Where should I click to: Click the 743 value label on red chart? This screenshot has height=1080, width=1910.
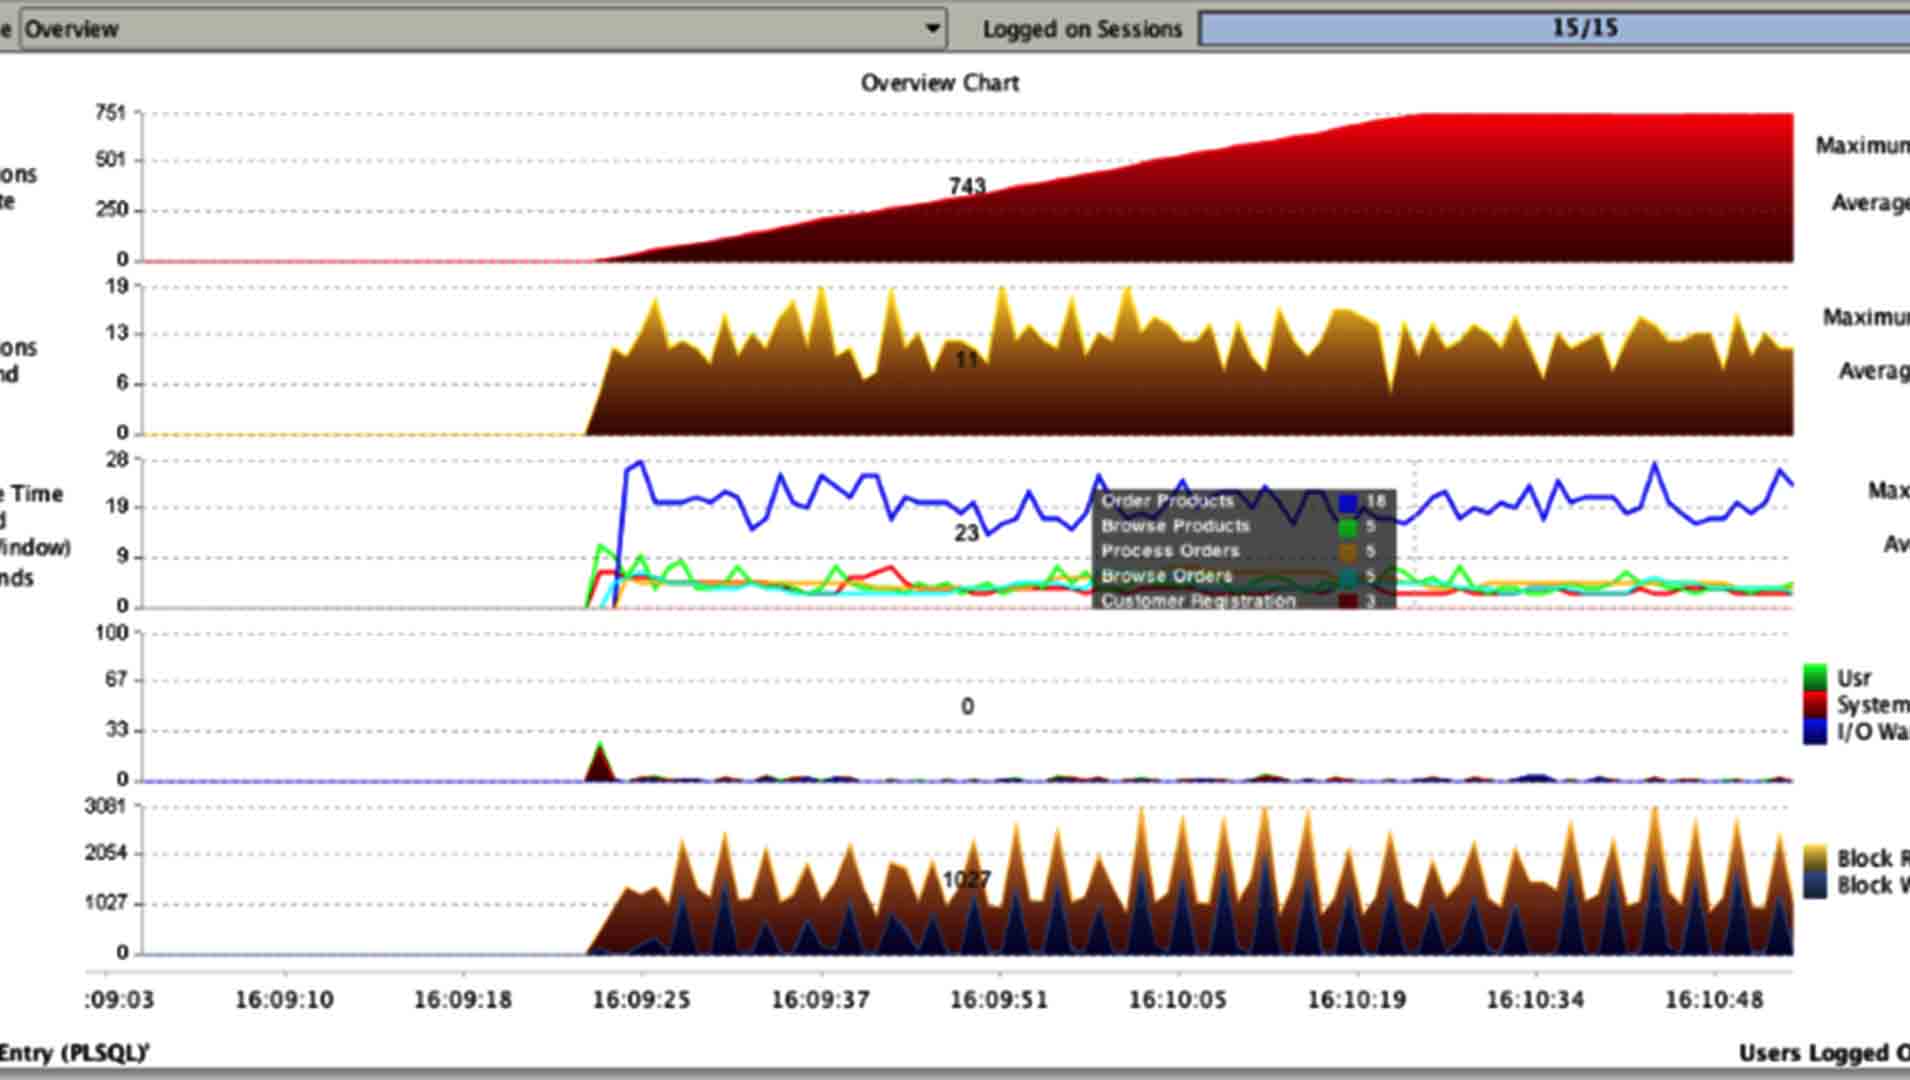coord(967,186)
